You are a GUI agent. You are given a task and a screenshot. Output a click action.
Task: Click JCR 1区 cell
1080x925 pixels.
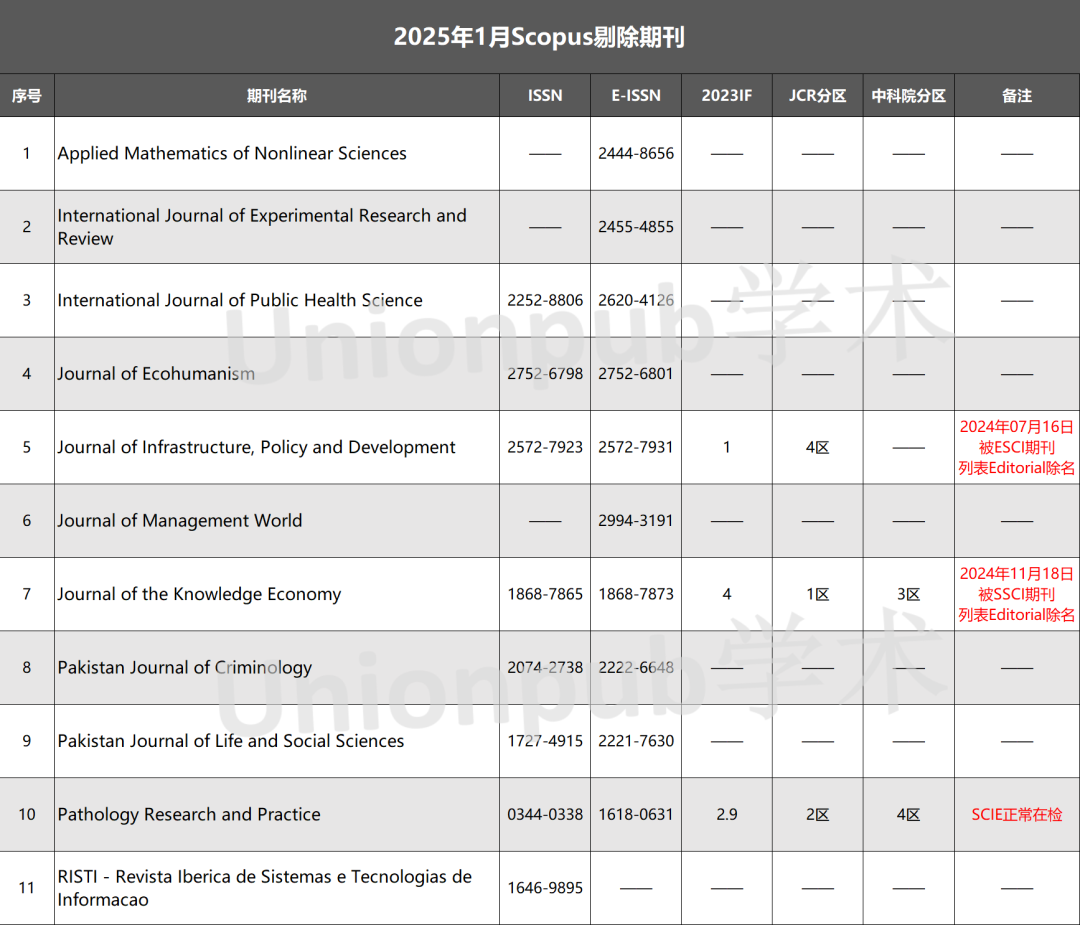click(x=818, y=594)
